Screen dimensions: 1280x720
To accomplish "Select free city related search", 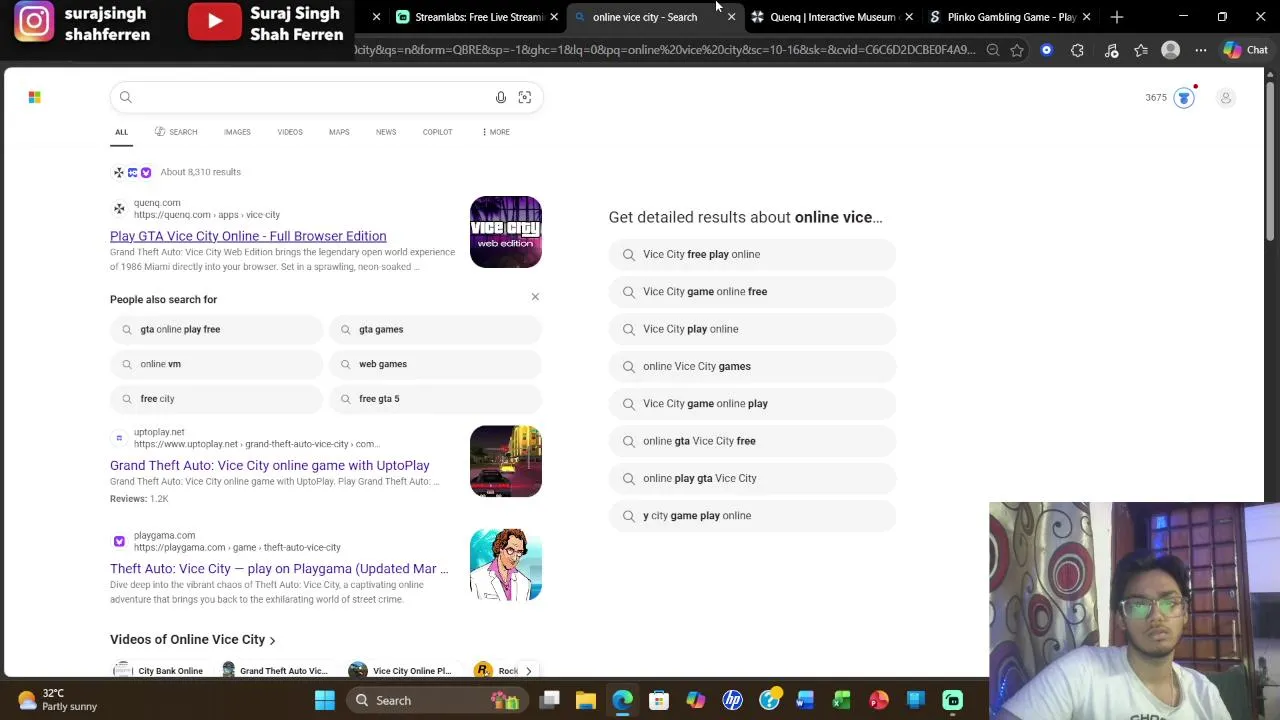I will [x=216, y=399].
